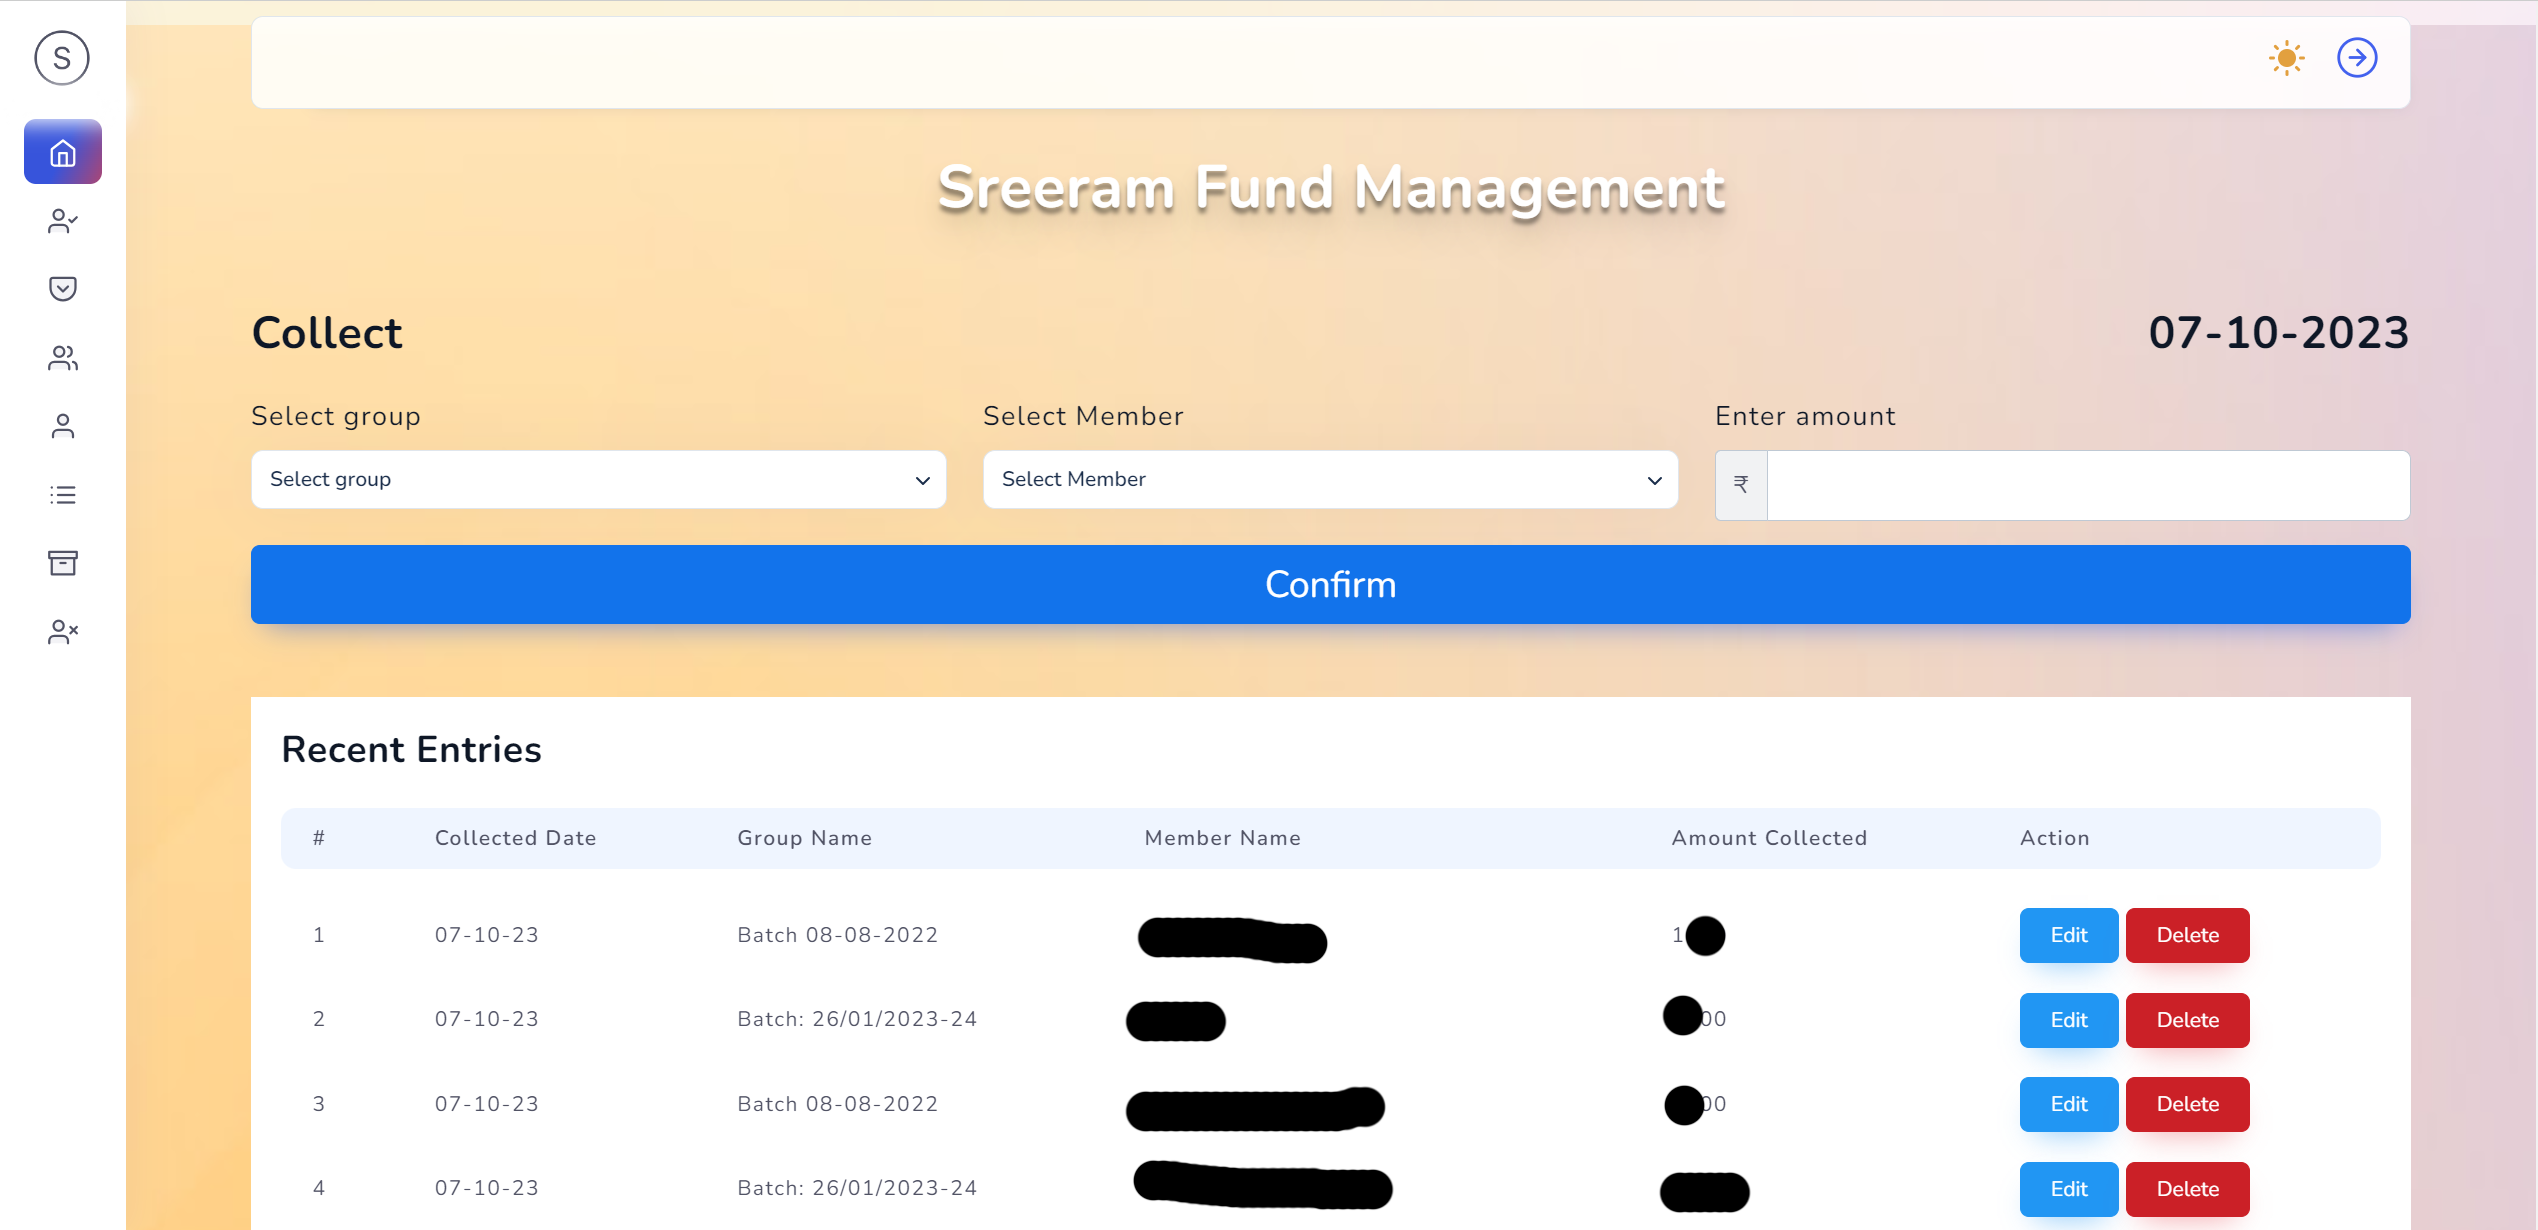The width and height of the screenshot is (2538, 1230).
Task: Open the Select Member dropdown
Action: tap(1330, 480)
